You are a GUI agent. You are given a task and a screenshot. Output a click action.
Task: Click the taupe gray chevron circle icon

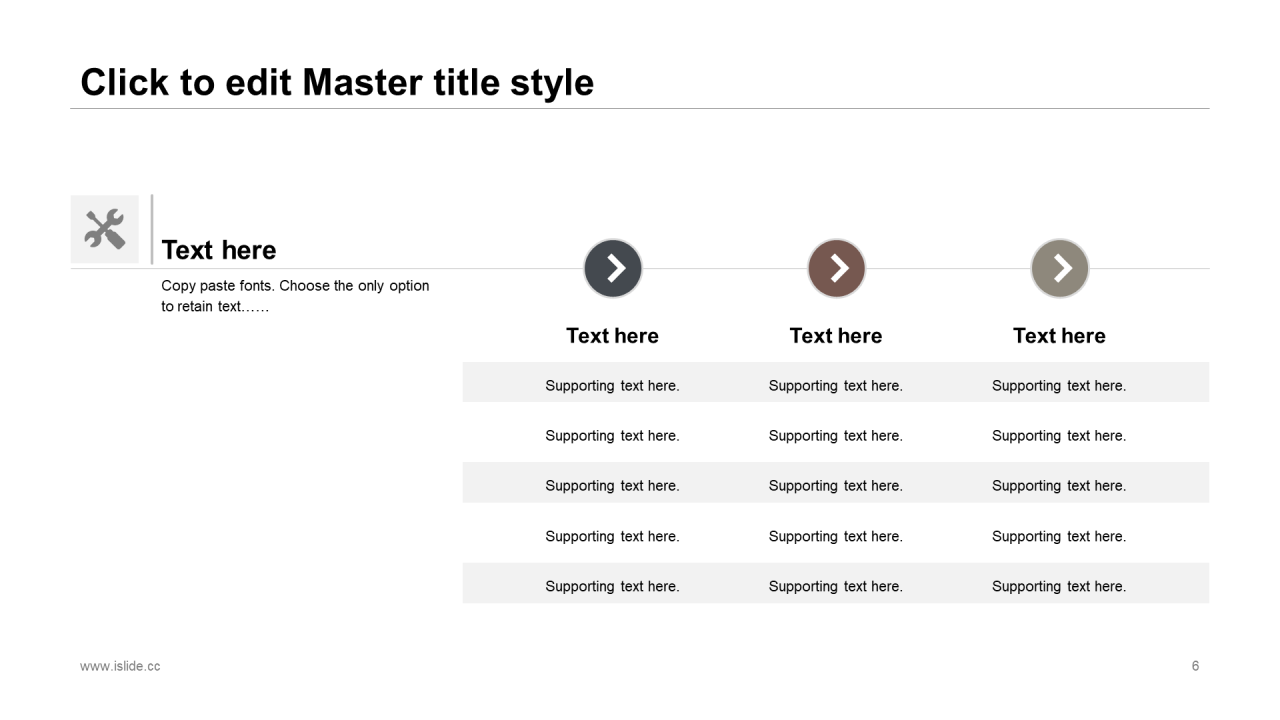(x=1060, y=268)
